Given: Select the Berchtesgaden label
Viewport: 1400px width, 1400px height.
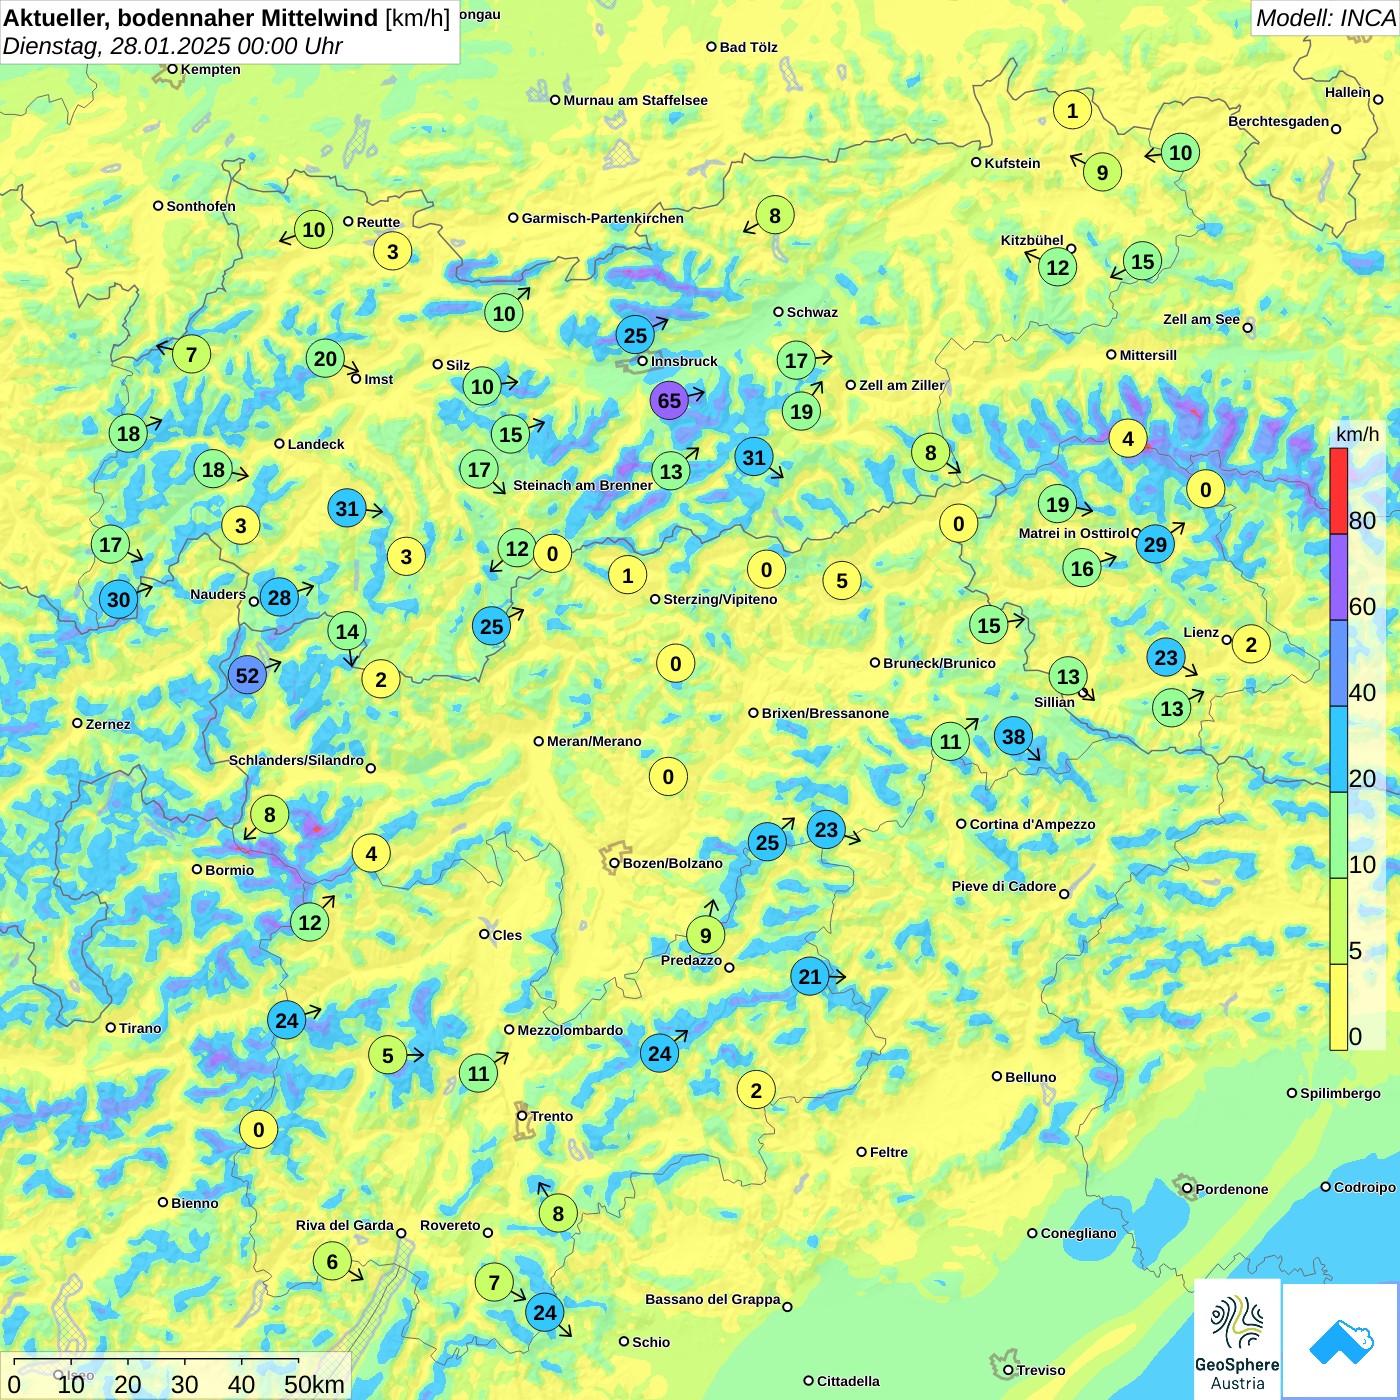Looking at the screenshot, I should point(1278,121).
